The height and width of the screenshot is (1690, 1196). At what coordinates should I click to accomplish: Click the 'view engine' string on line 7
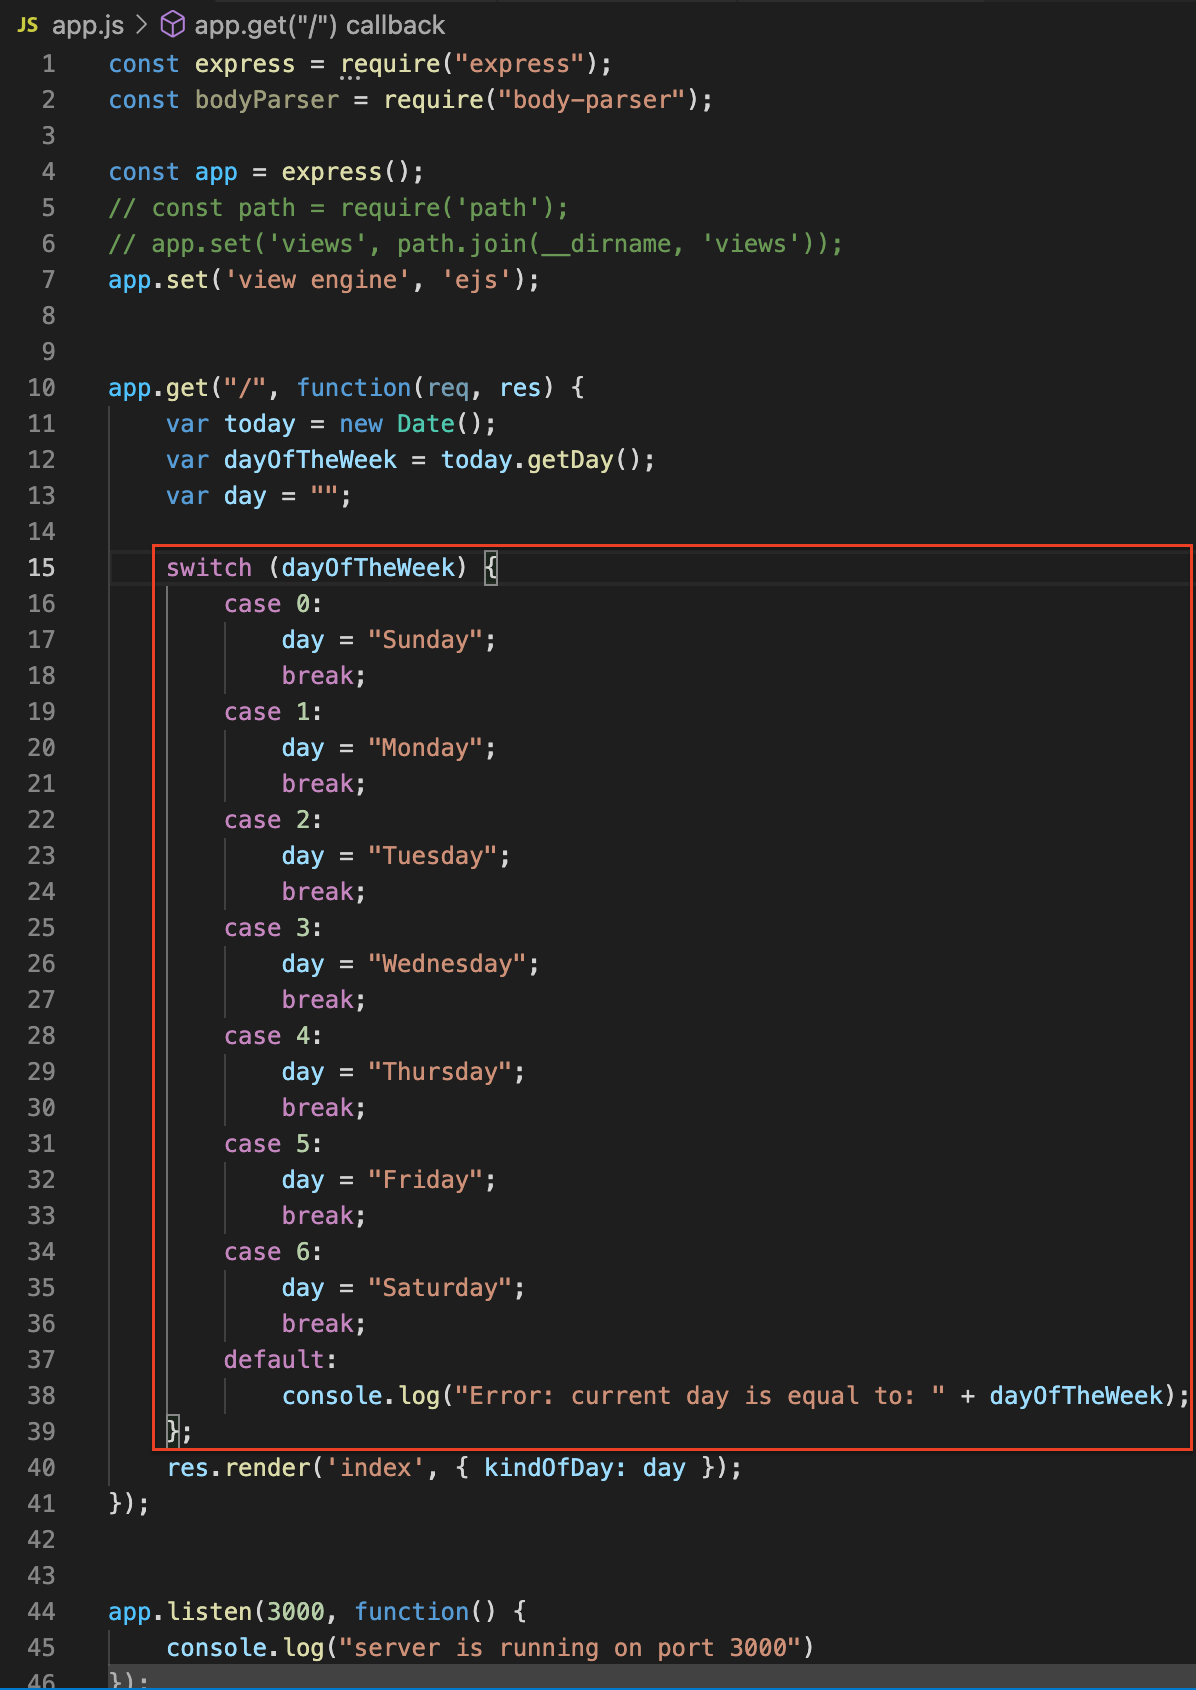317,280
